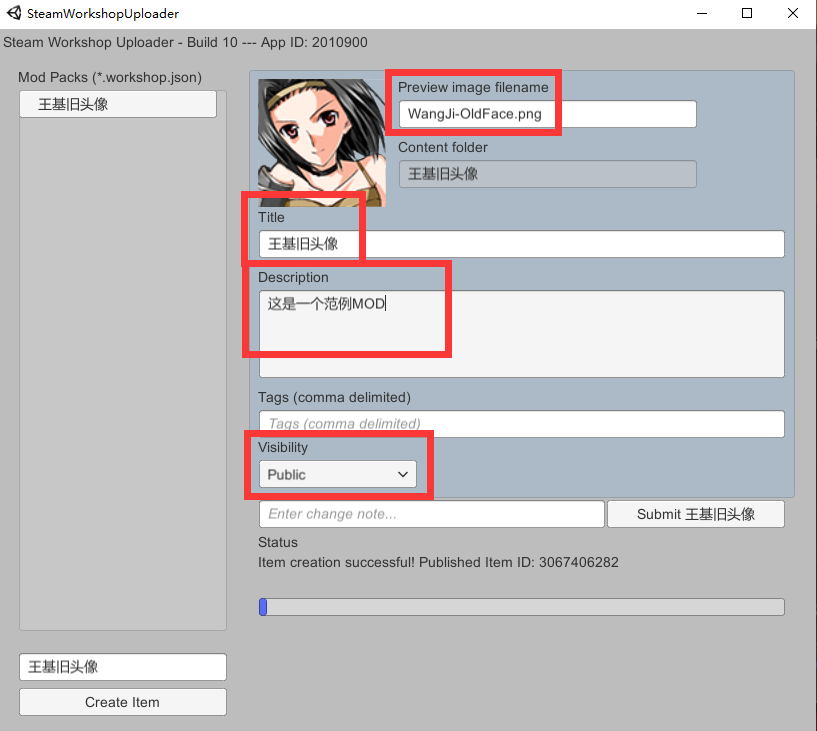Click the Tags comma delimited input field
This screenshot has width=817, height=731.
click(522, 424)
